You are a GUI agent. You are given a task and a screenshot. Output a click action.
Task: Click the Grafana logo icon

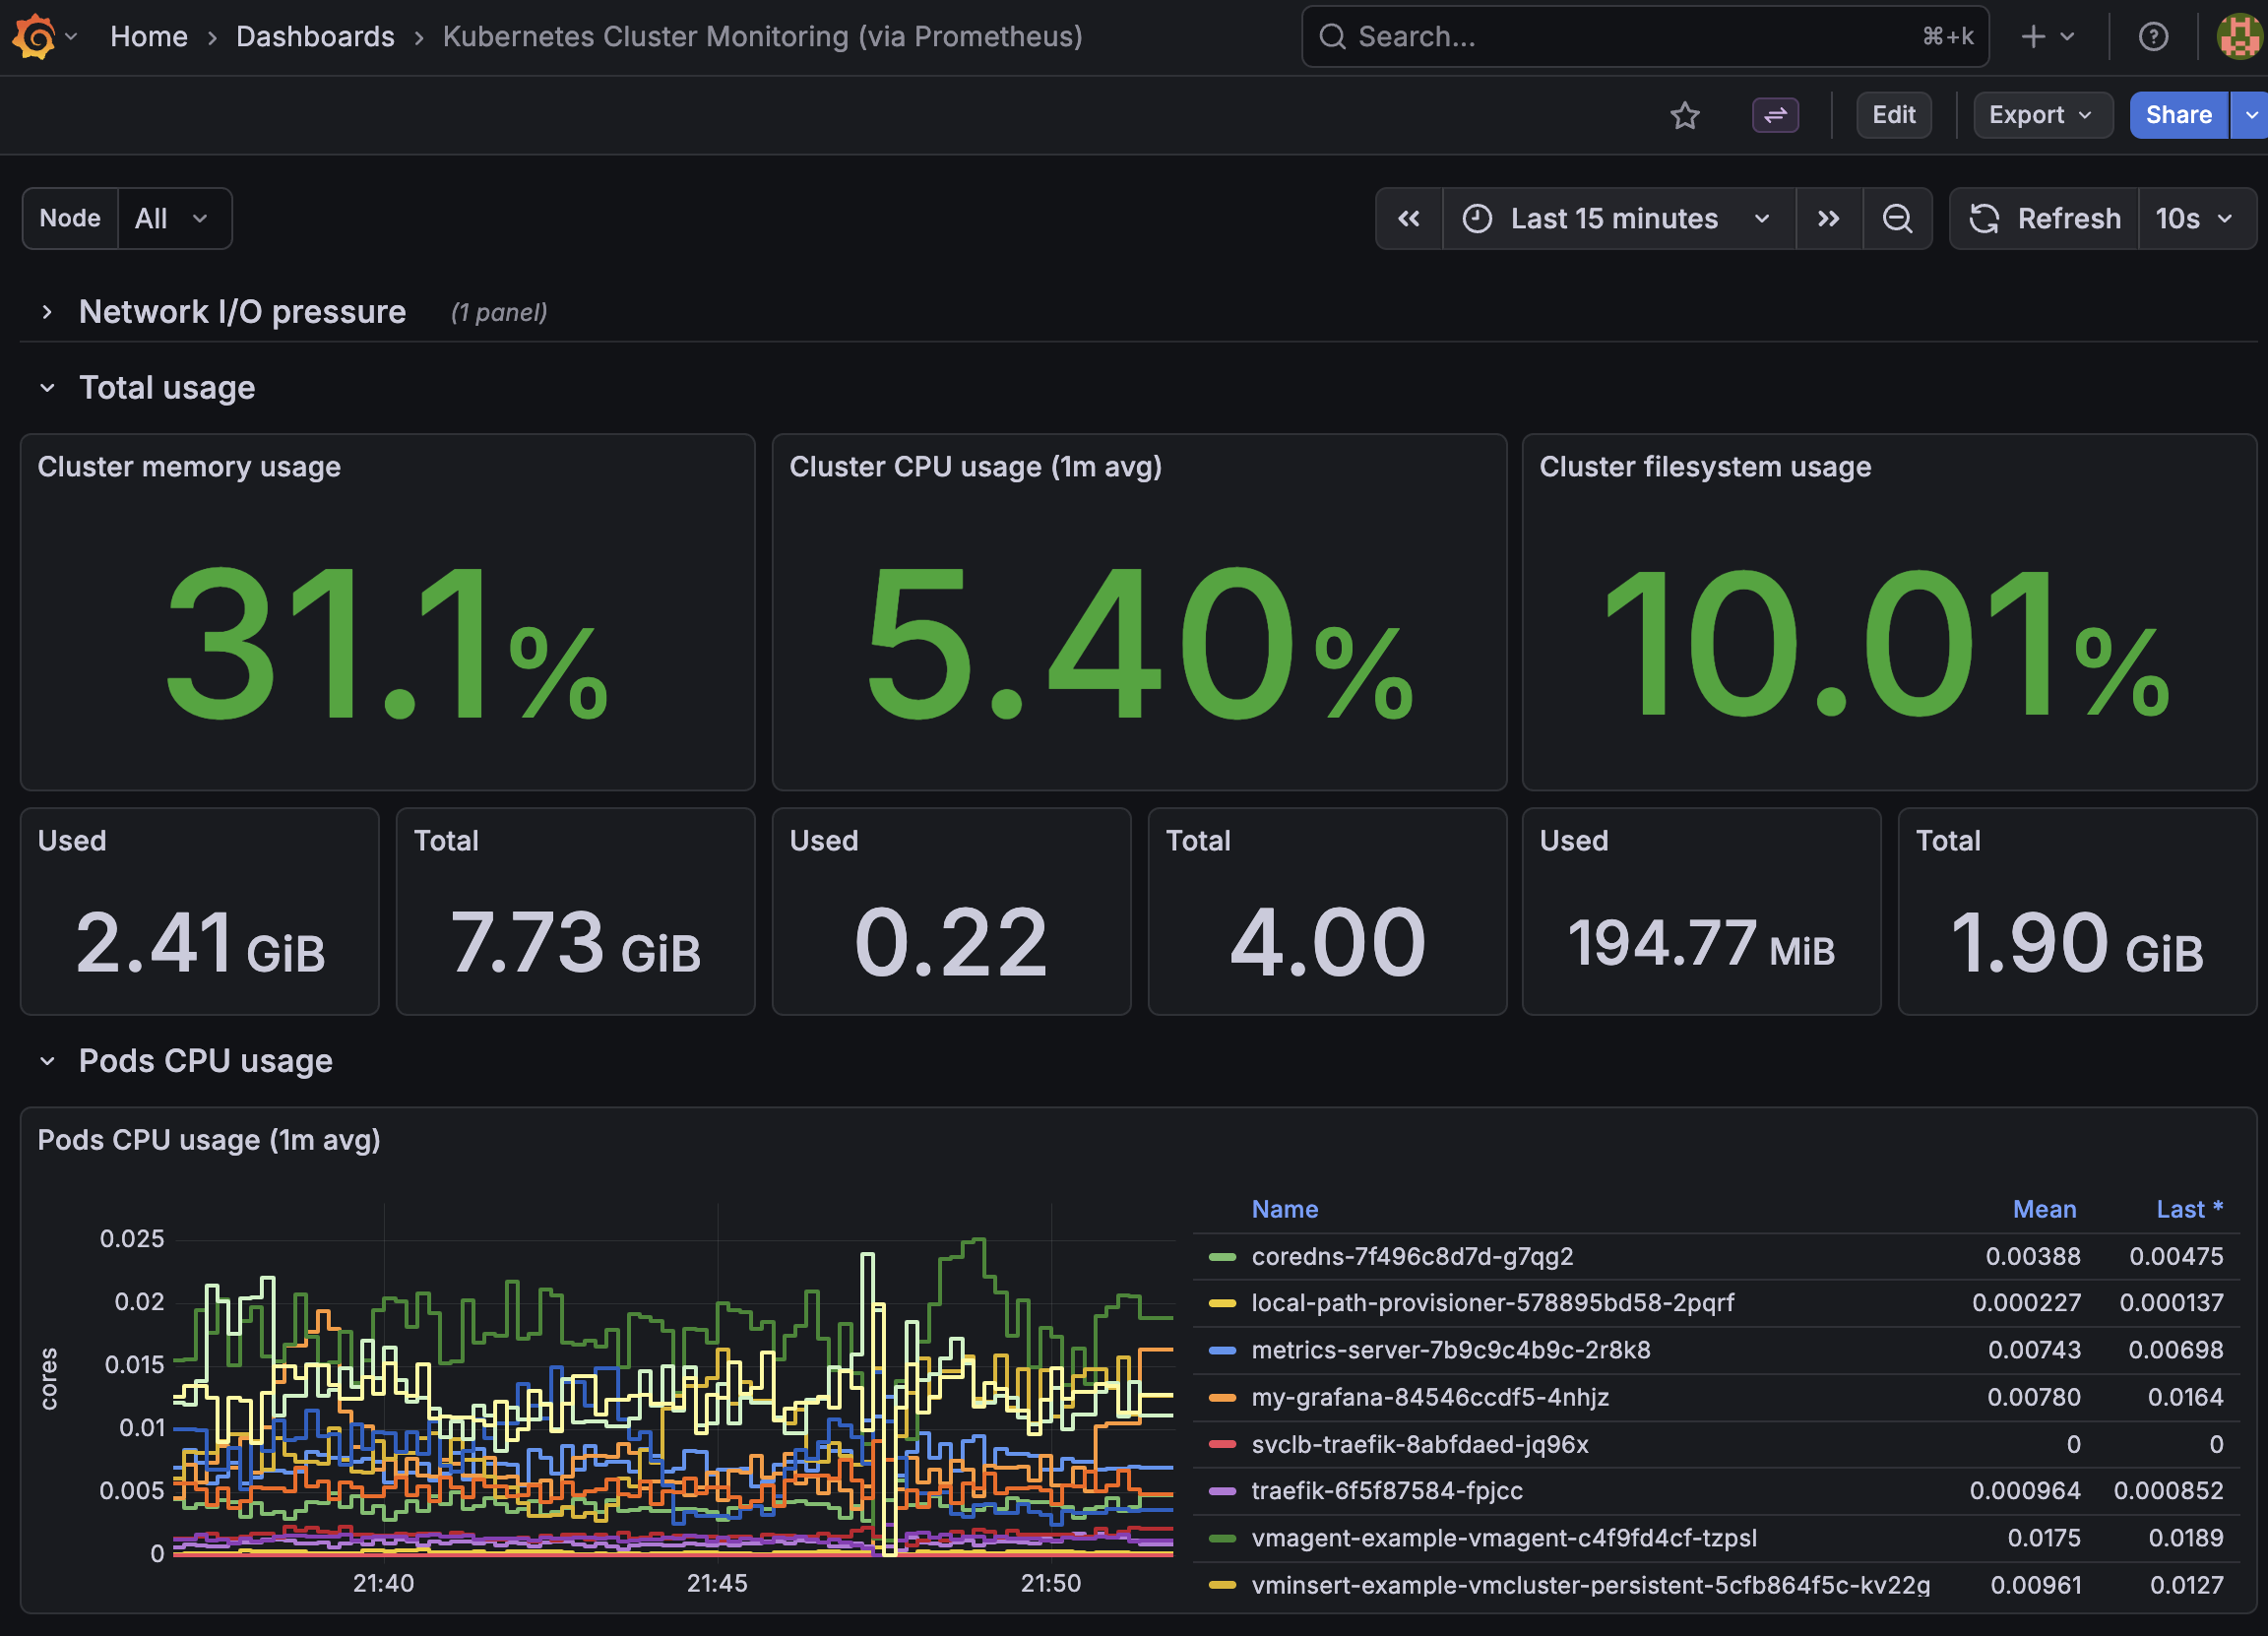(x=34, y=37)
